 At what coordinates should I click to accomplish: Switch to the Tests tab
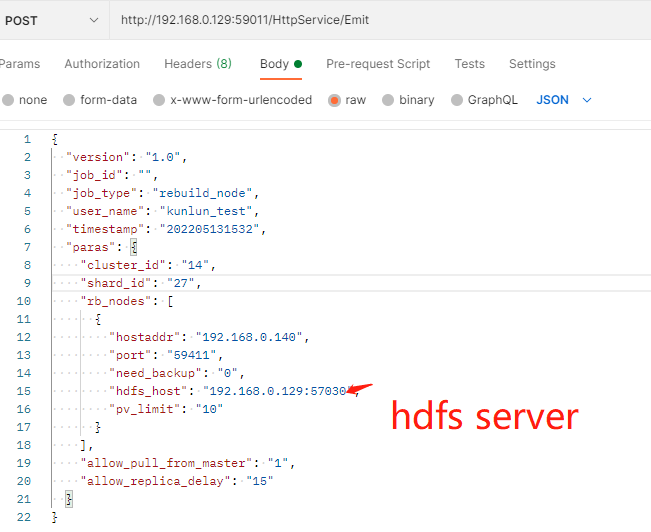[x=470, y=64]
